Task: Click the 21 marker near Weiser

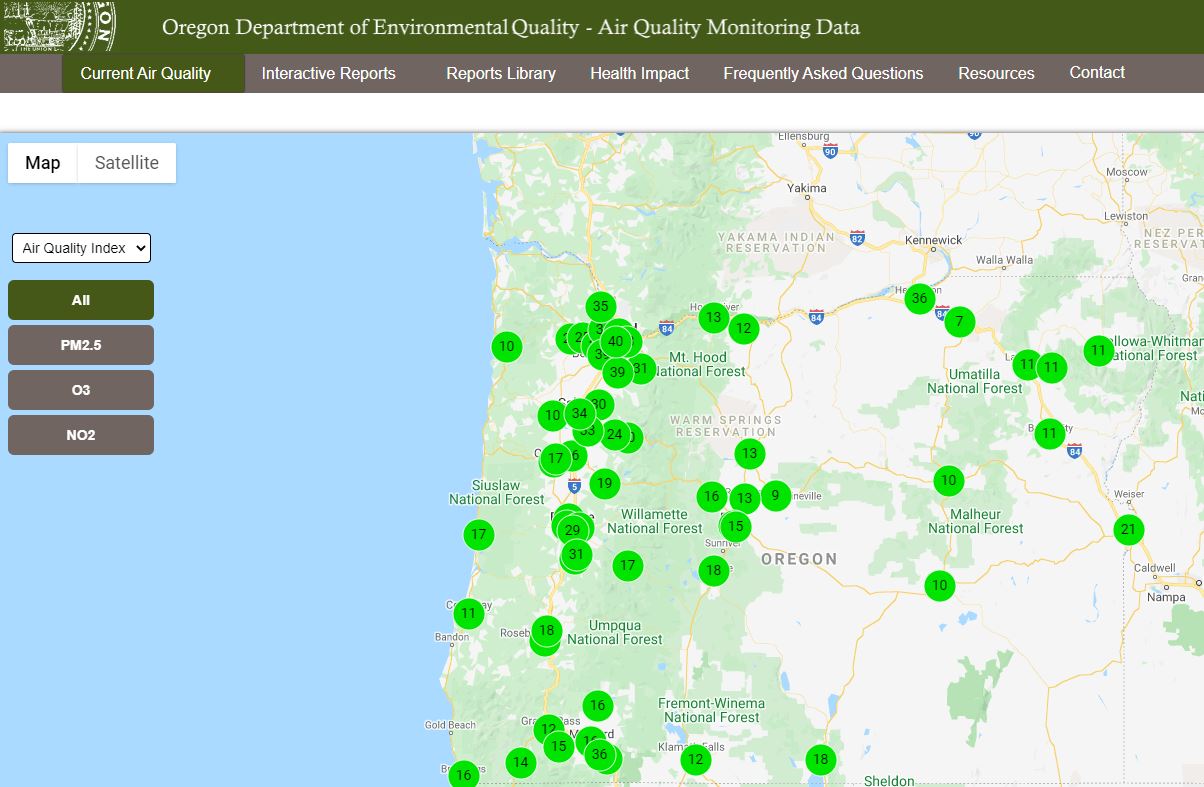Action: pos(1129,529)
